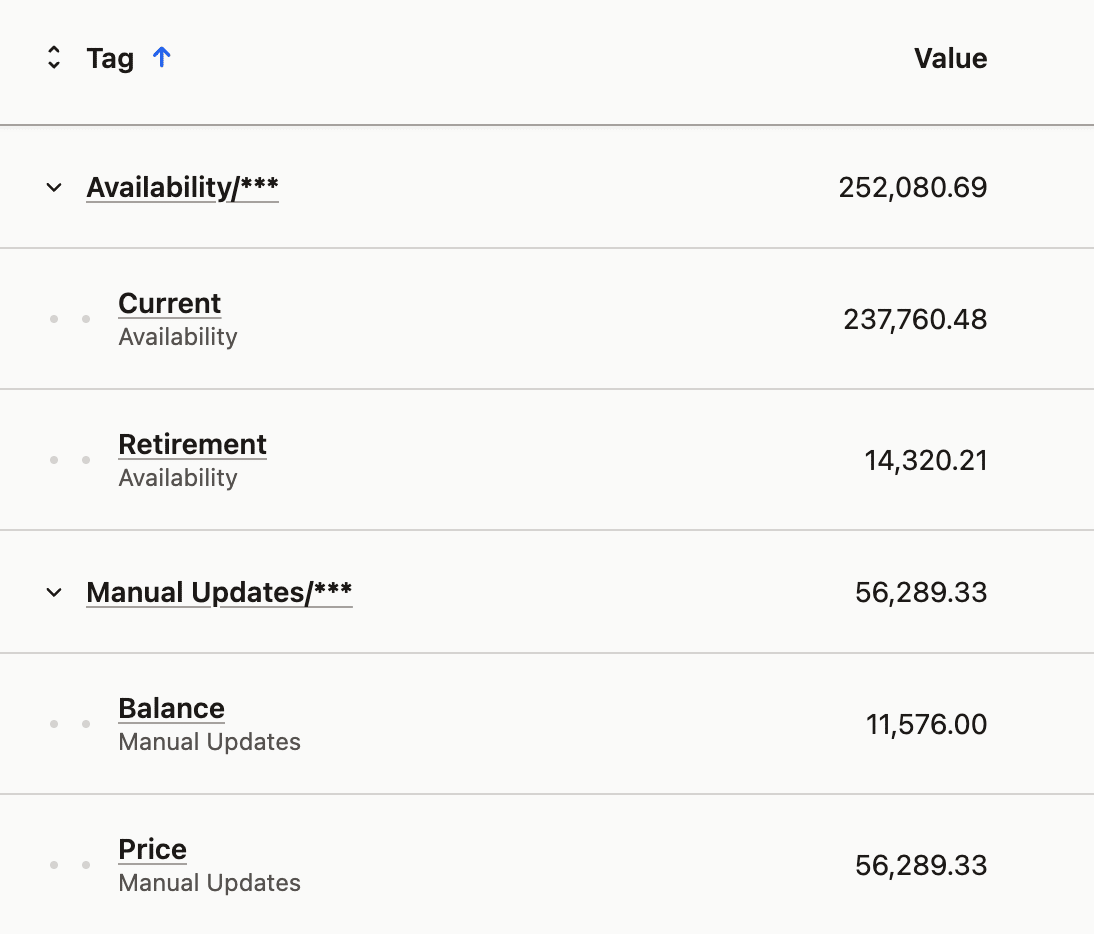
Task: Click the indent dots beside Retirement row
Action: [x=70, y=460]
